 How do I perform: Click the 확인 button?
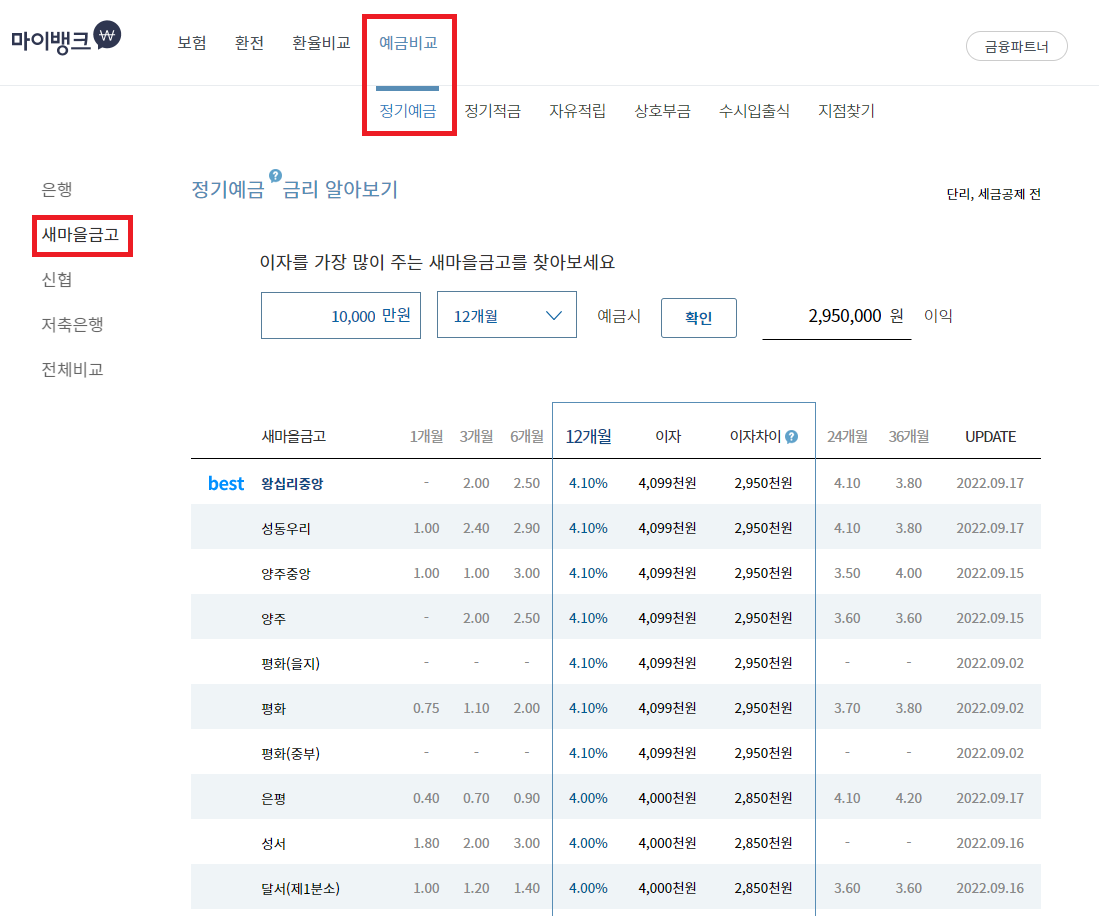coord(699,317)
